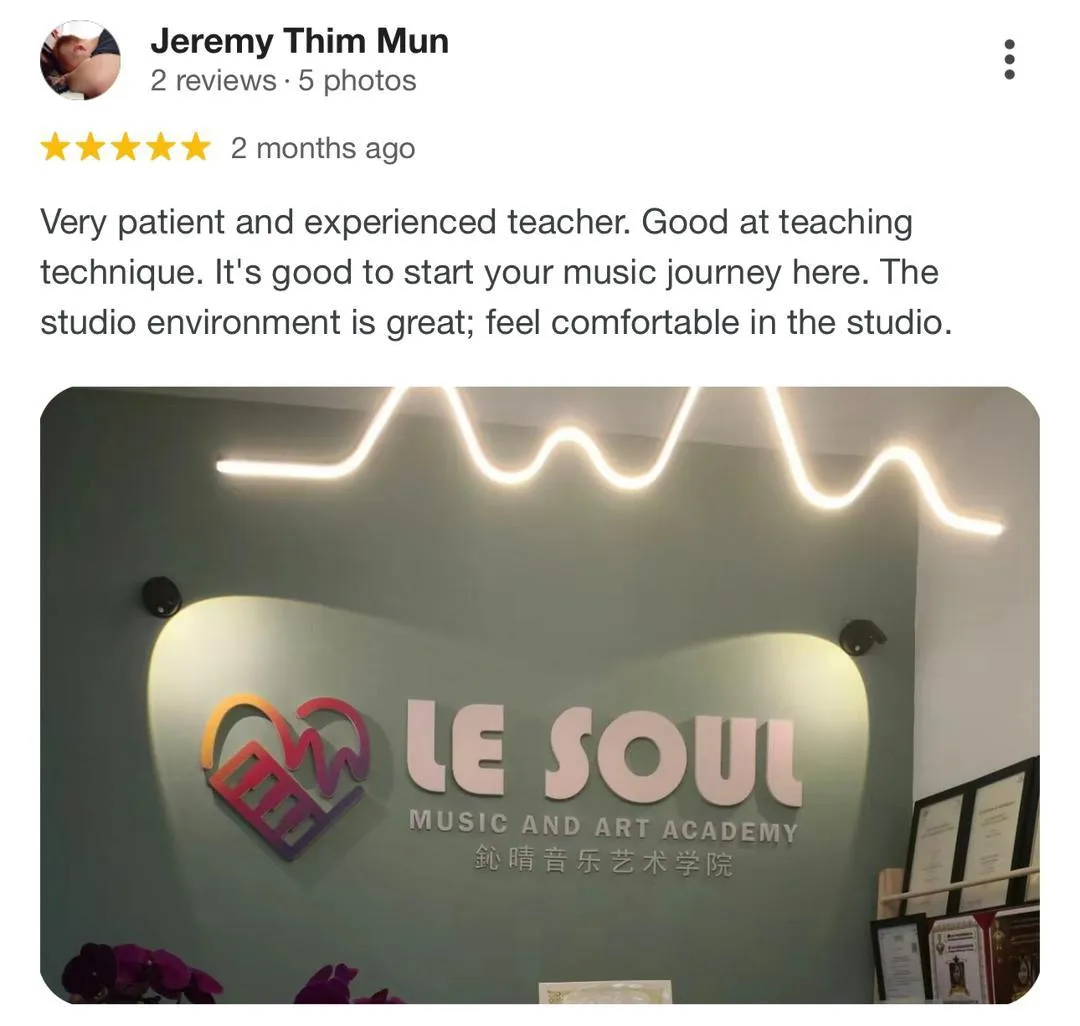
Task: Click the fourth gold rating star
Action: coord(160,147)
